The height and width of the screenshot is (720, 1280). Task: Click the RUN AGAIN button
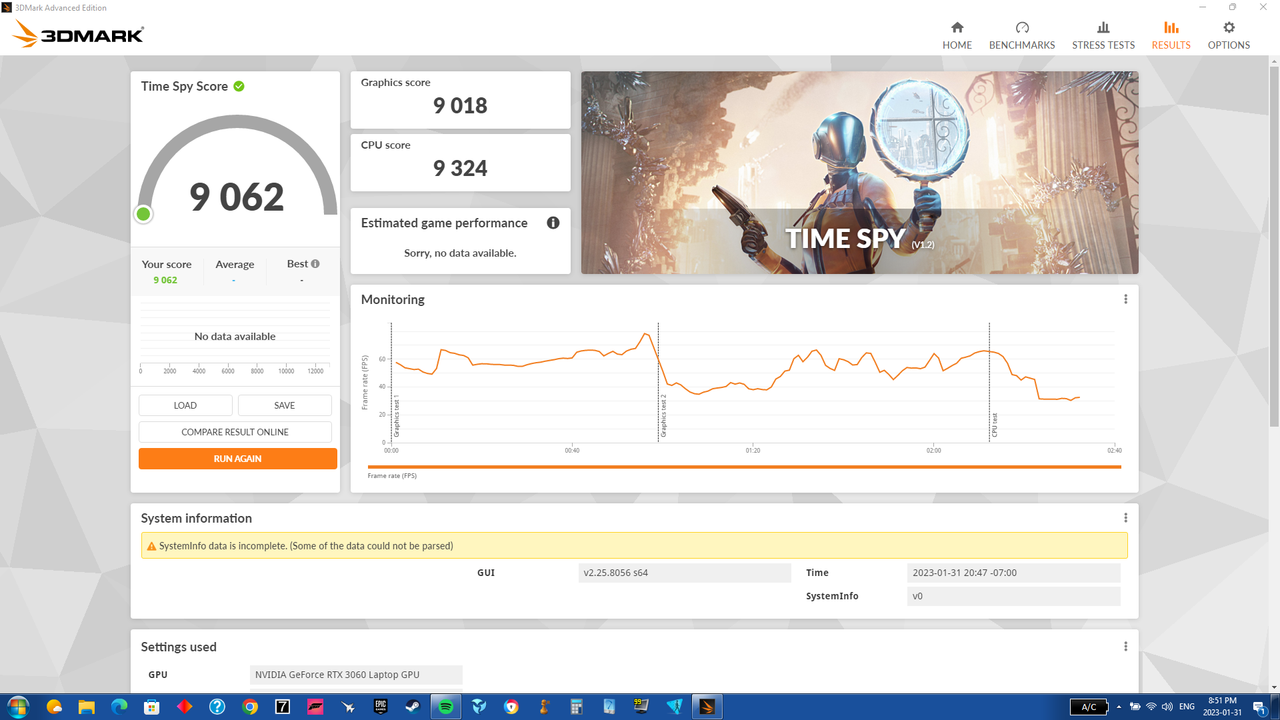[238, 458]
